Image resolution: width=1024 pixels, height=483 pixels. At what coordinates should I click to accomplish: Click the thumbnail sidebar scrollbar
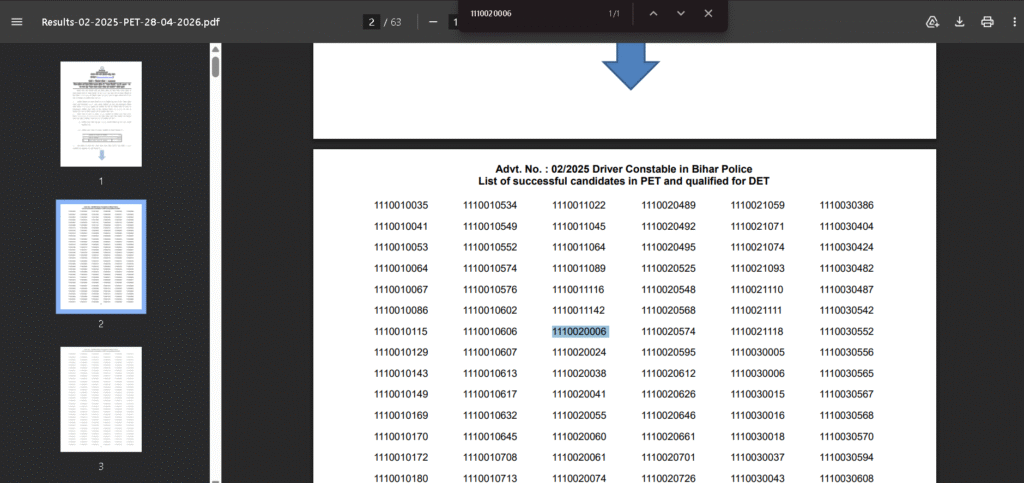click(215, 67)
